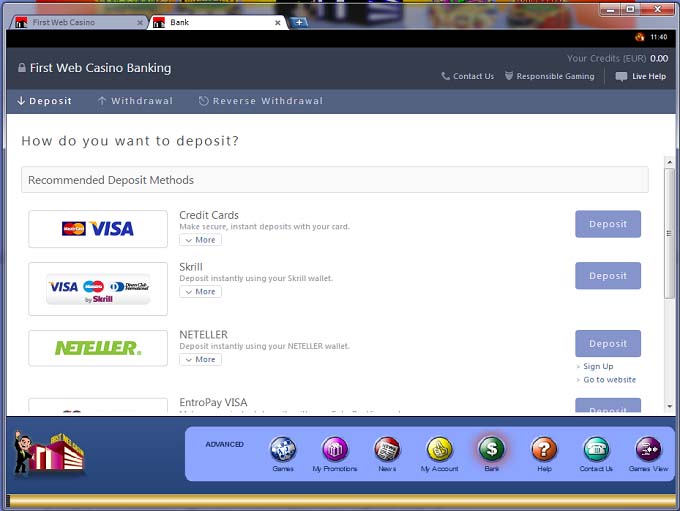Image resolution: width=680 pixels, height=511 pixels.
Task: Click the Responsible Gaming link
Action: 549,76
